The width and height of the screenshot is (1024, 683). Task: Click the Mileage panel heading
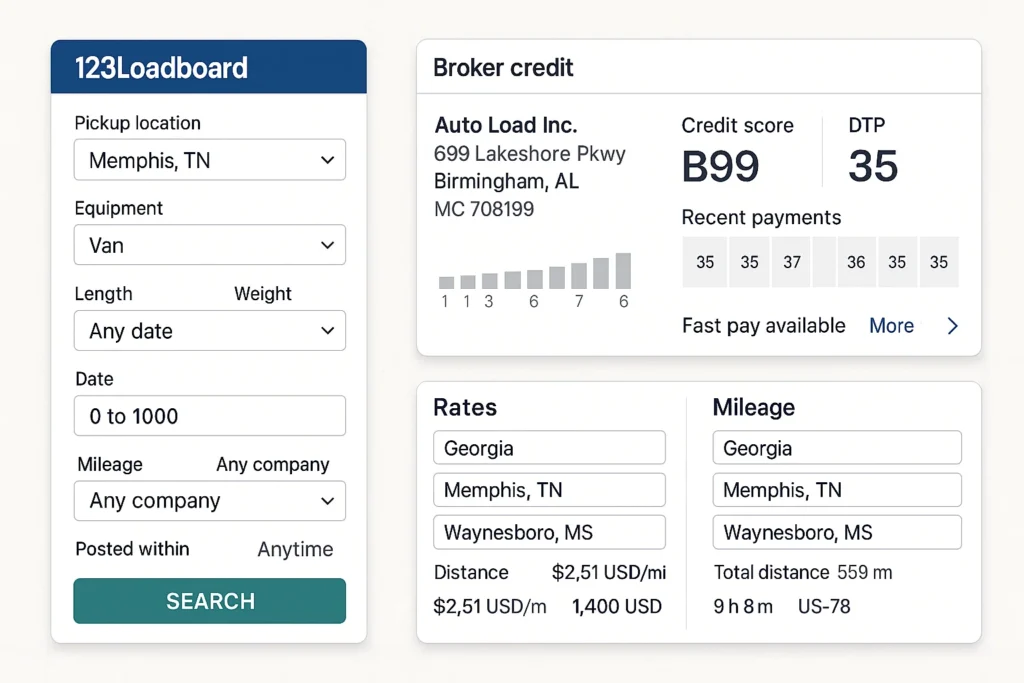tap(753, 407)
